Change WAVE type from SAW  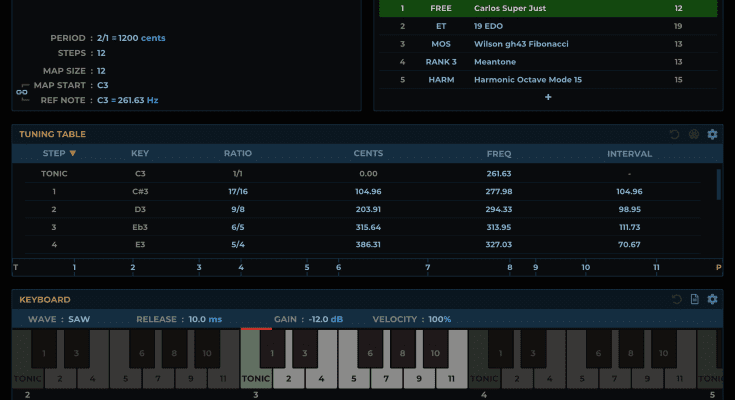80,319
